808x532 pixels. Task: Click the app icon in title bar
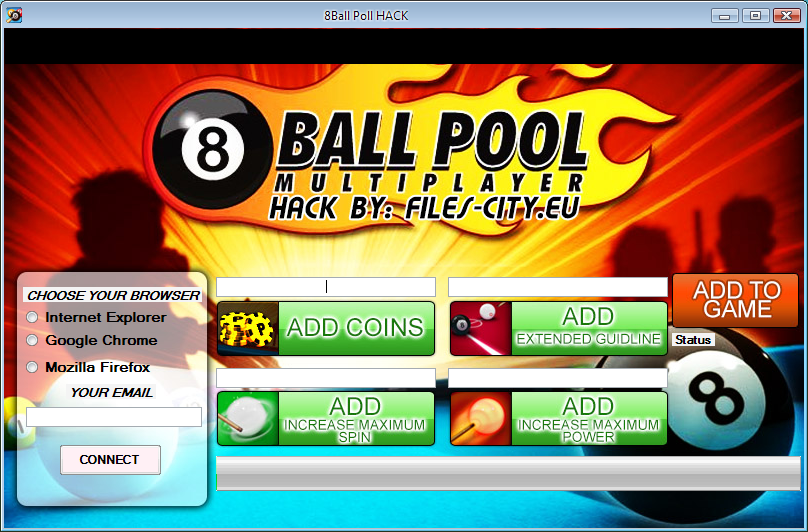(x=14, y=15)
